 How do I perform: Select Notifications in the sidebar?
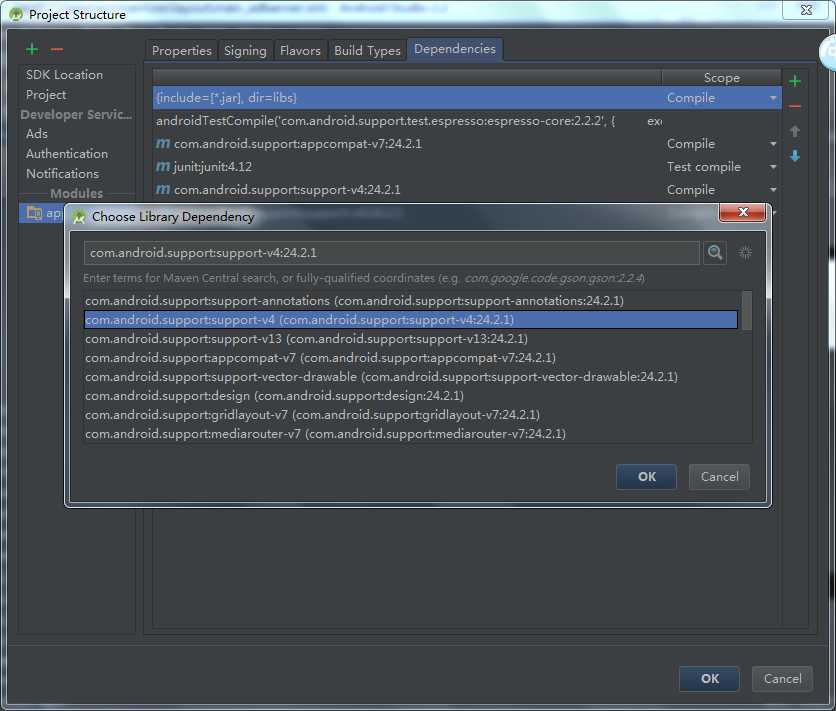tap(62, 174)
